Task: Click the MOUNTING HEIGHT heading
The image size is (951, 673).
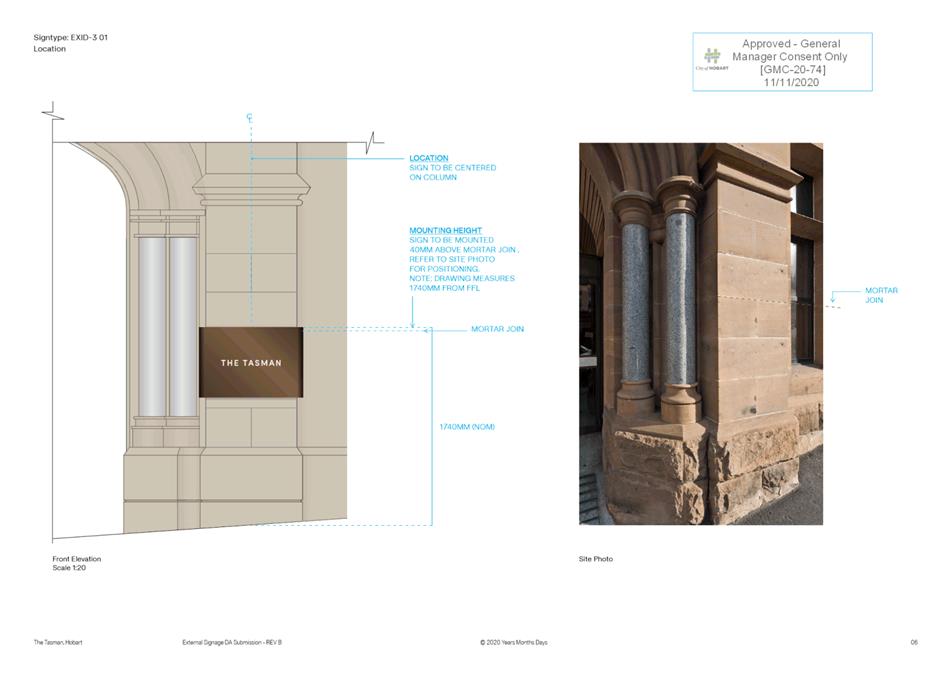Action: click(x=446, y=230)
